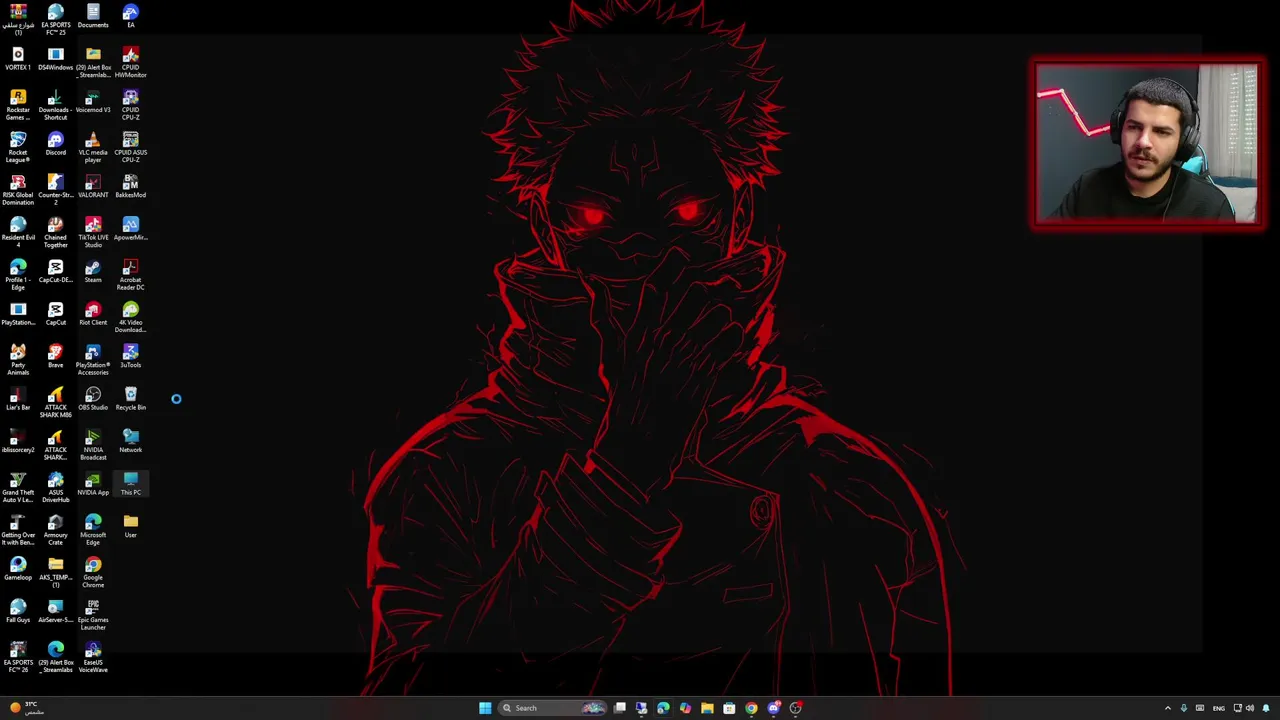Open the Documents desktop icon
Viewport: 1280px width, 720px height.
[x=93, y=16]
